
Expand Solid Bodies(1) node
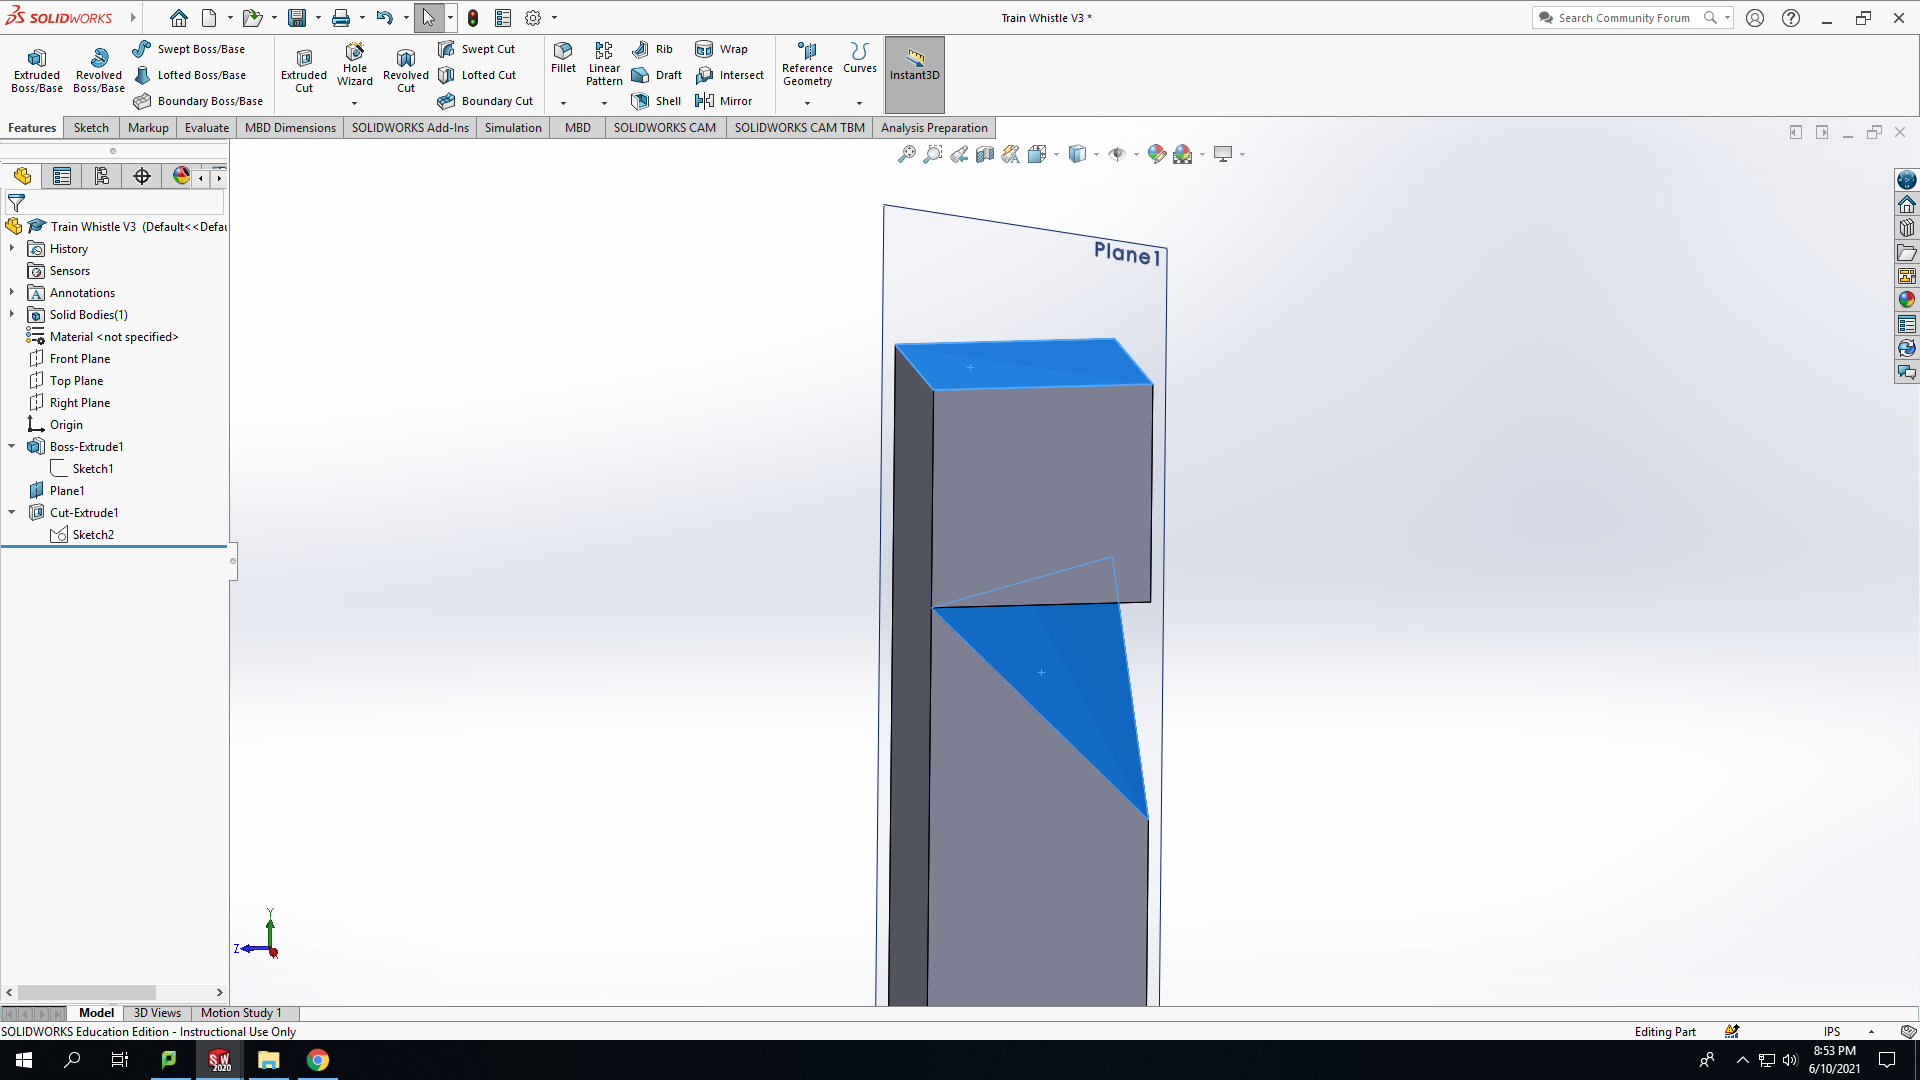pos(12,314)
